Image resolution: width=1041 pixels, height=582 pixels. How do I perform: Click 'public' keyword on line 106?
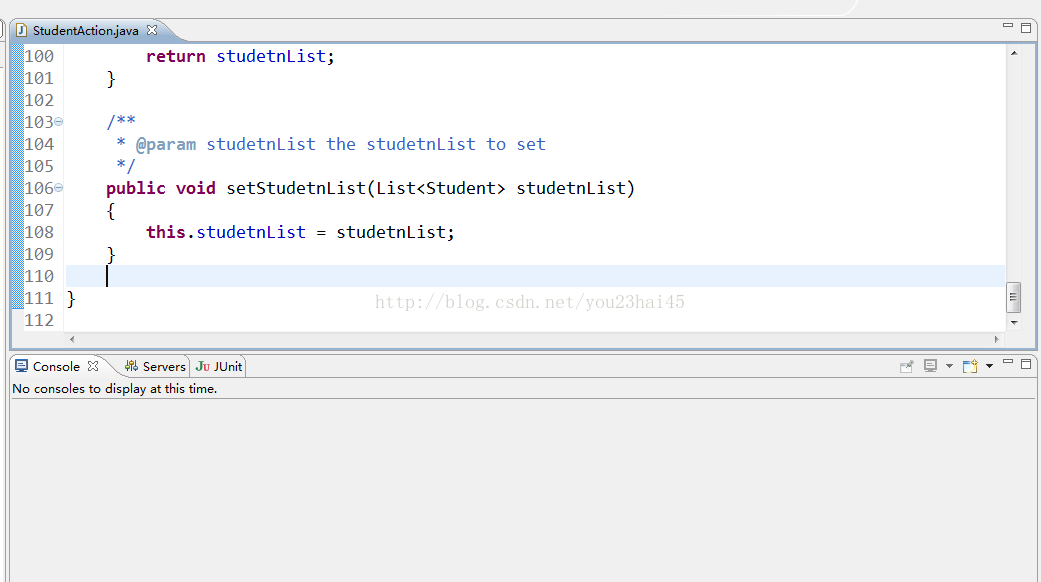pos(135,188)
